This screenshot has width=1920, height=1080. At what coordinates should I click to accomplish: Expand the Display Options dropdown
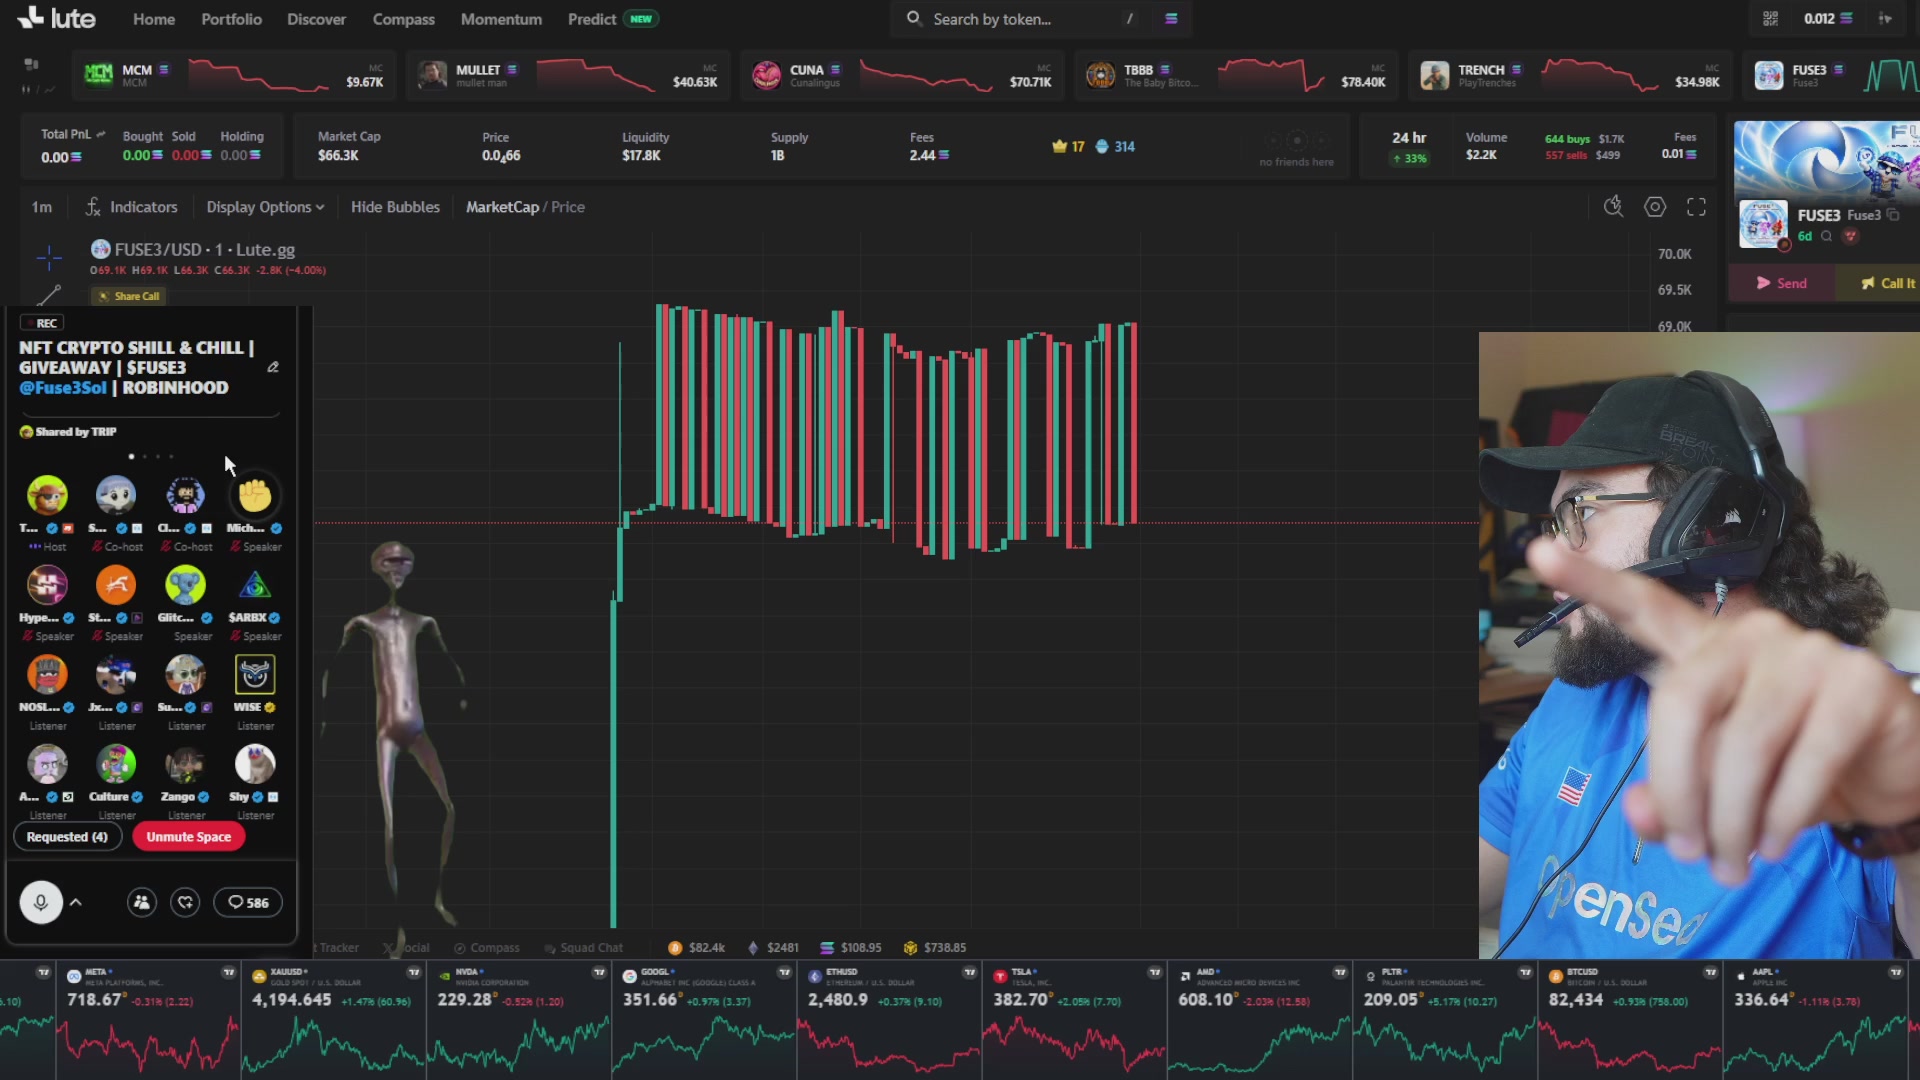pos(265,207)
